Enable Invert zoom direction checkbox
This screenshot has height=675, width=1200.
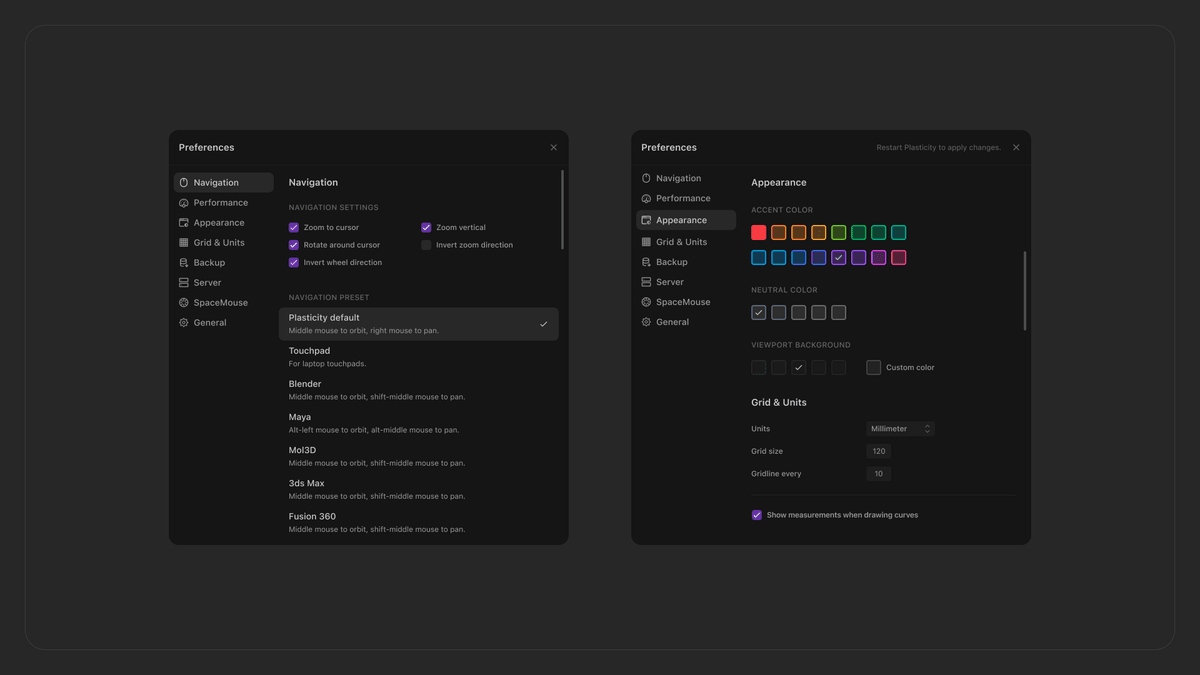(x=426, y=245)
